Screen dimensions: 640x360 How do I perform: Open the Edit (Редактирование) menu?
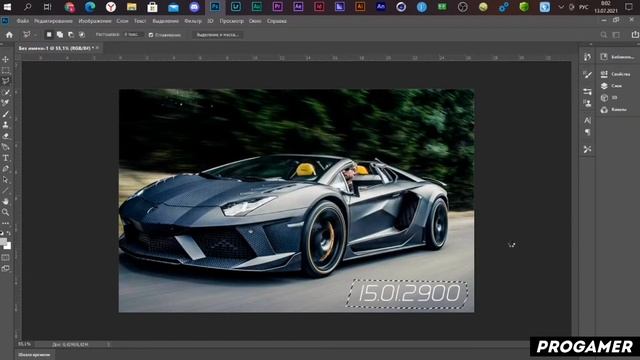[53, 21]
